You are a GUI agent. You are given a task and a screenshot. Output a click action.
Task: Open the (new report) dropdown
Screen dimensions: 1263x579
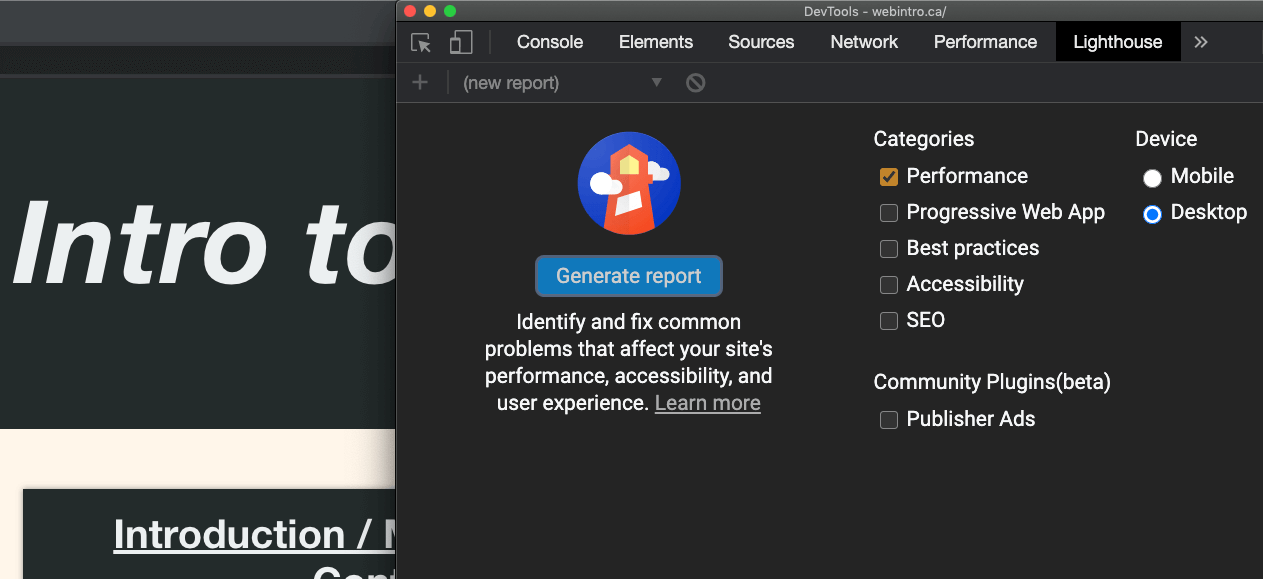coord(562,83)
